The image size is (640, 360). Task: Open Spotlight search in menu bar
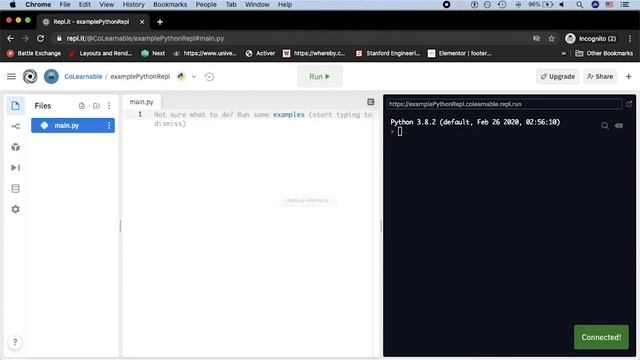[579, 4]
